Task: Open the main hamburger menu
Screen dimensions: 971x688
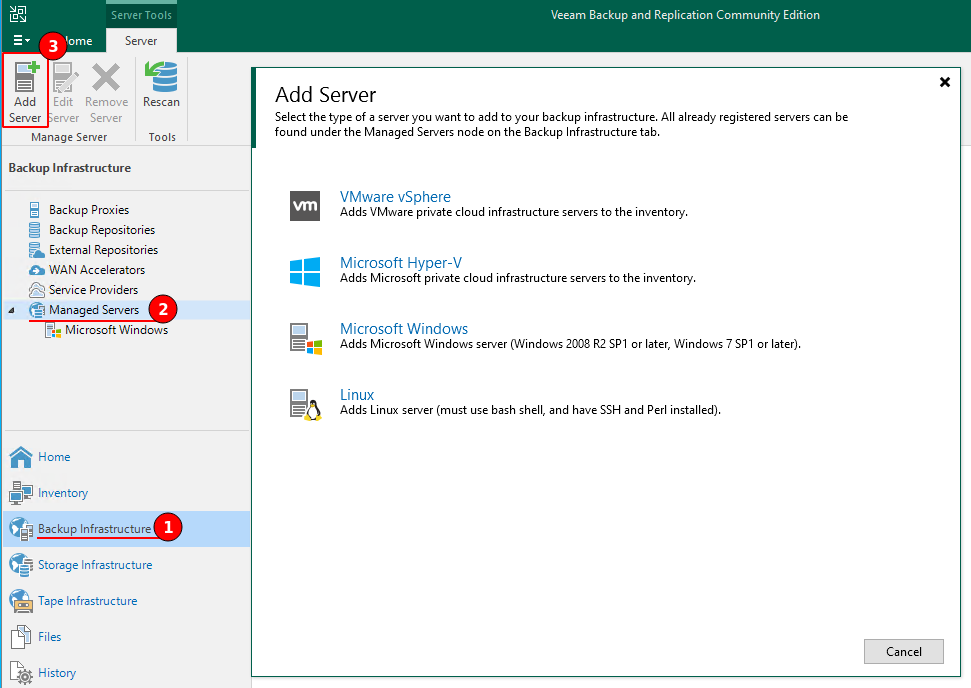Action: click(x=20, y=40)
